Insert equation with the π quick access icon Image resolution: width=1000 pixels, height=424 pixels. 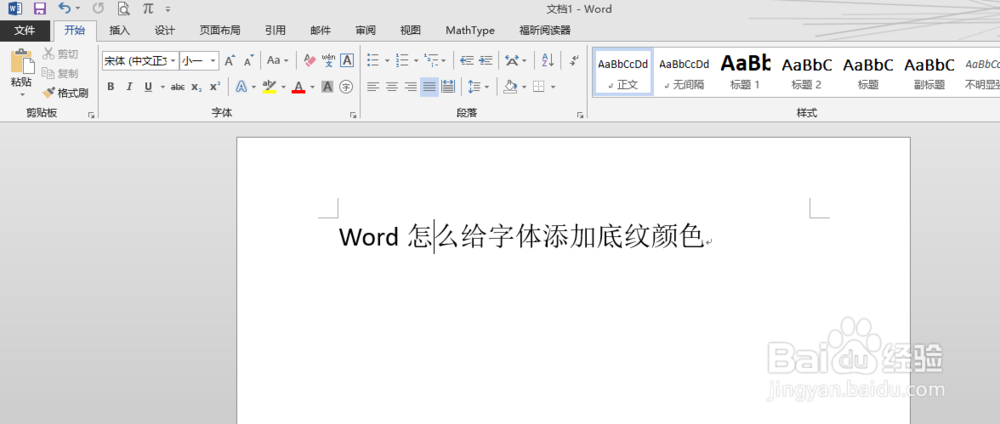[147, 8]
